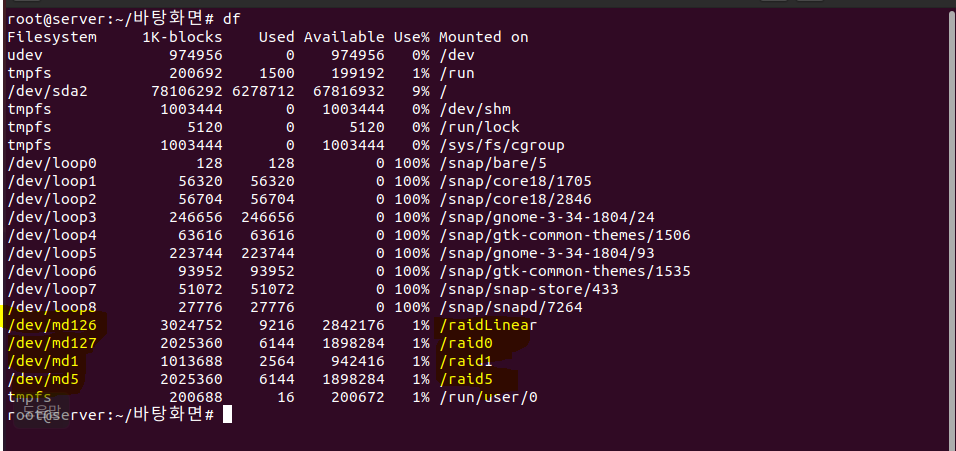956x451 pixels.
Task: Select the highlighted '/dev/md1' device
Action: tap(43, 361)
